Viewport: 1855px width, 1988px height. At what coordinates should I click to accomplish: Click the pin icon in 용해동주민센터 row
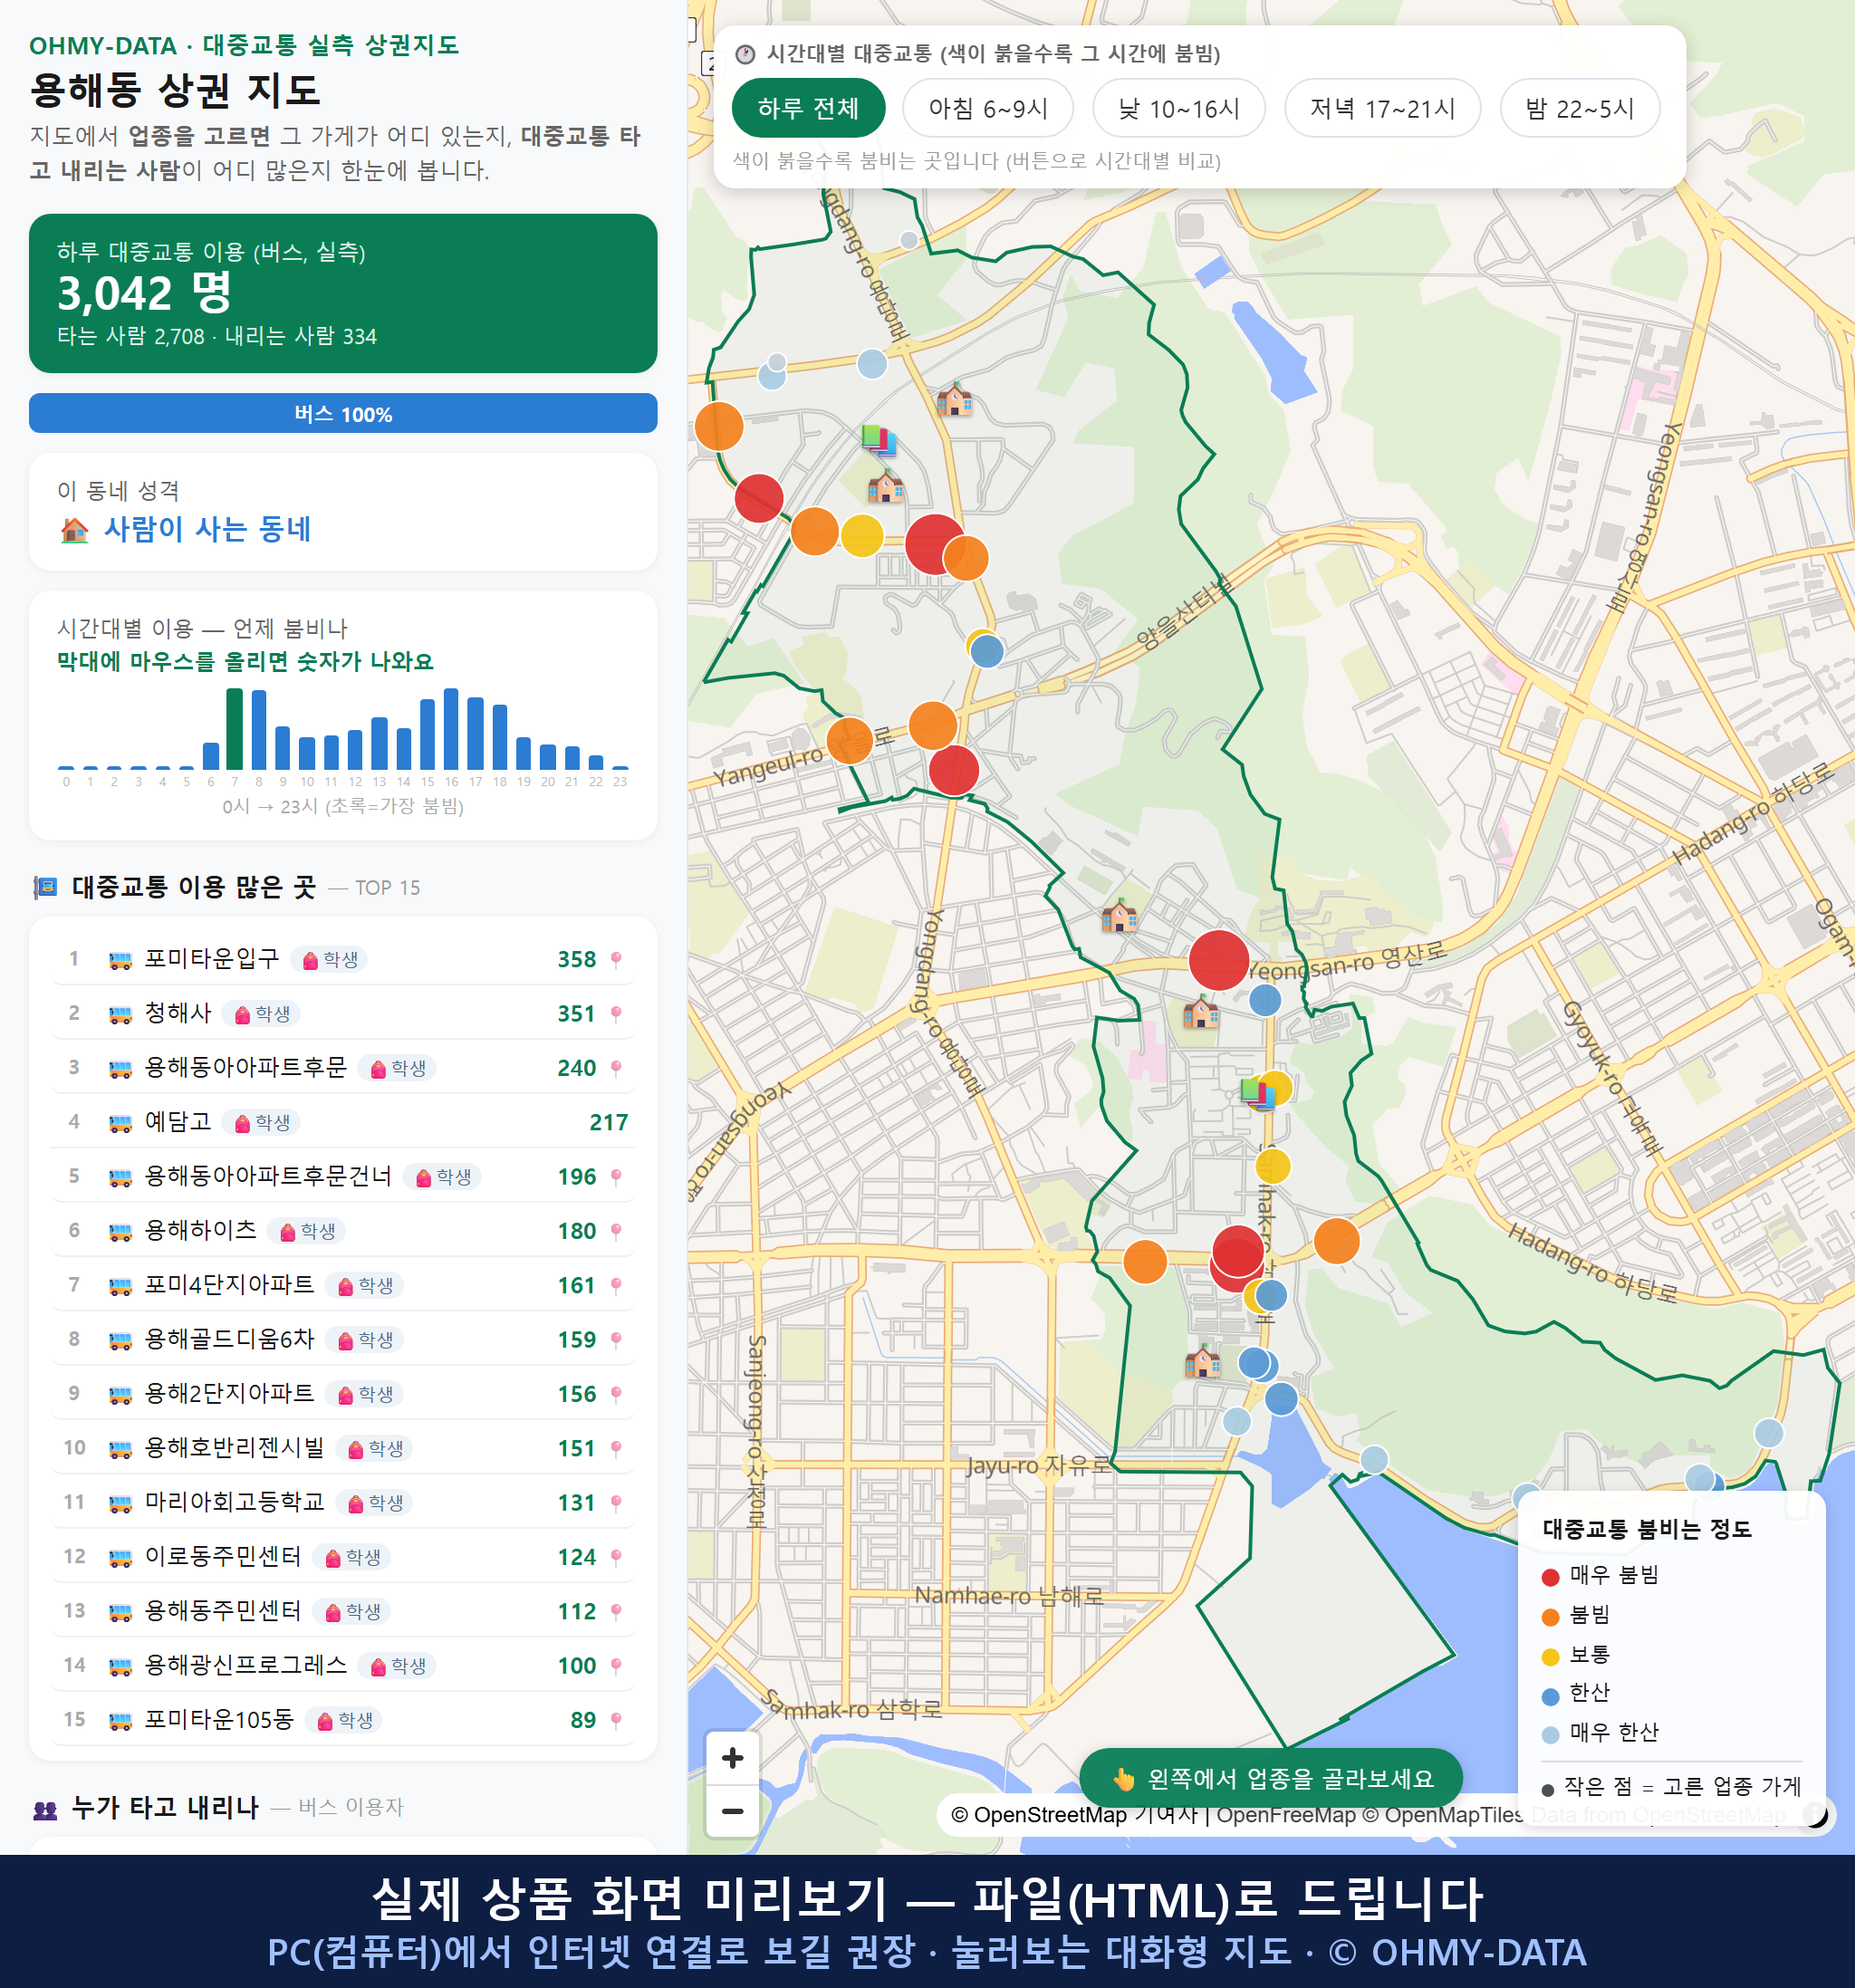[616, 1612]
